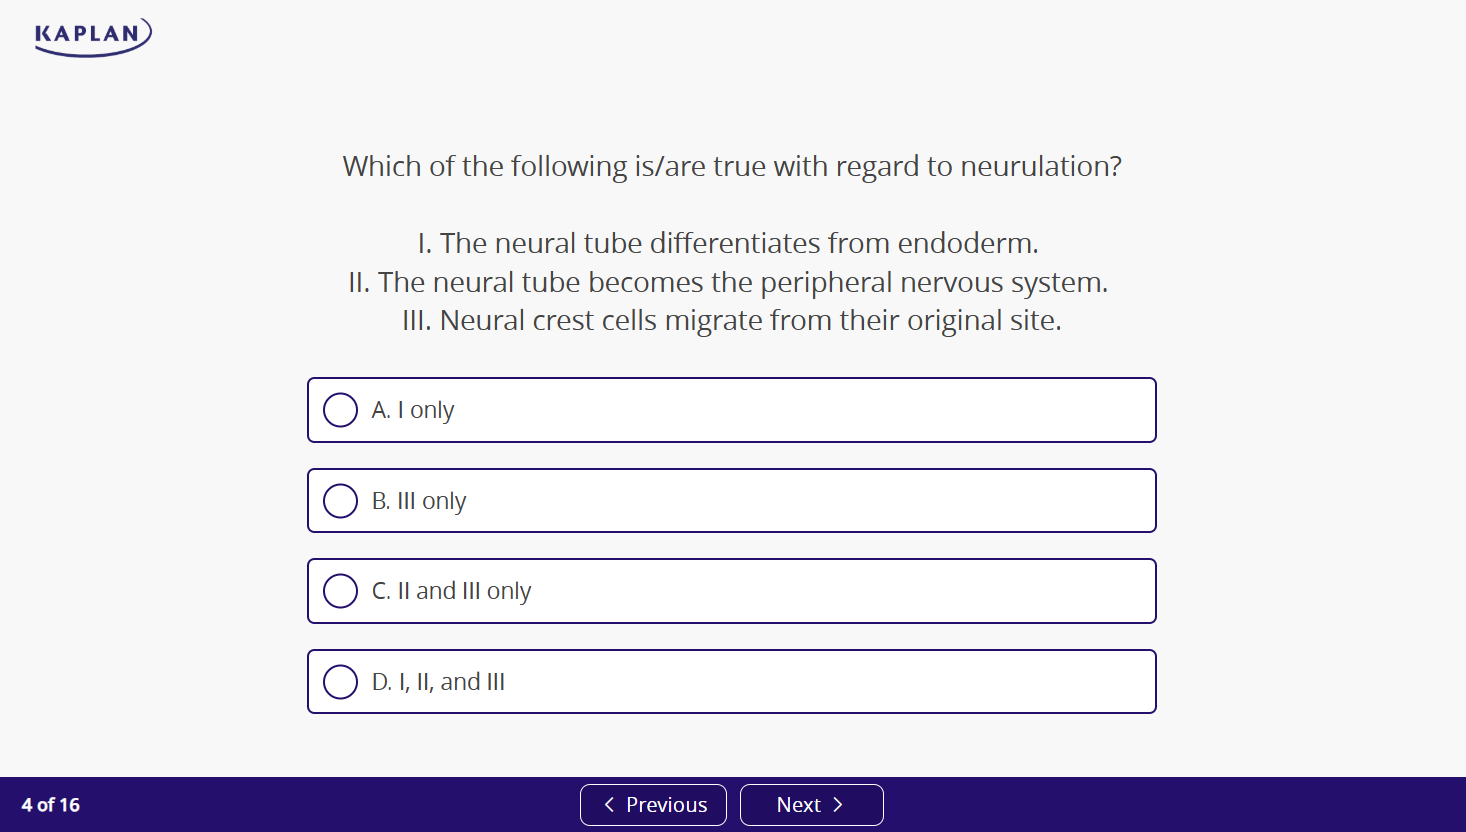
Task: Pick the 'I, II, and III' answer card
Action: 731,681
